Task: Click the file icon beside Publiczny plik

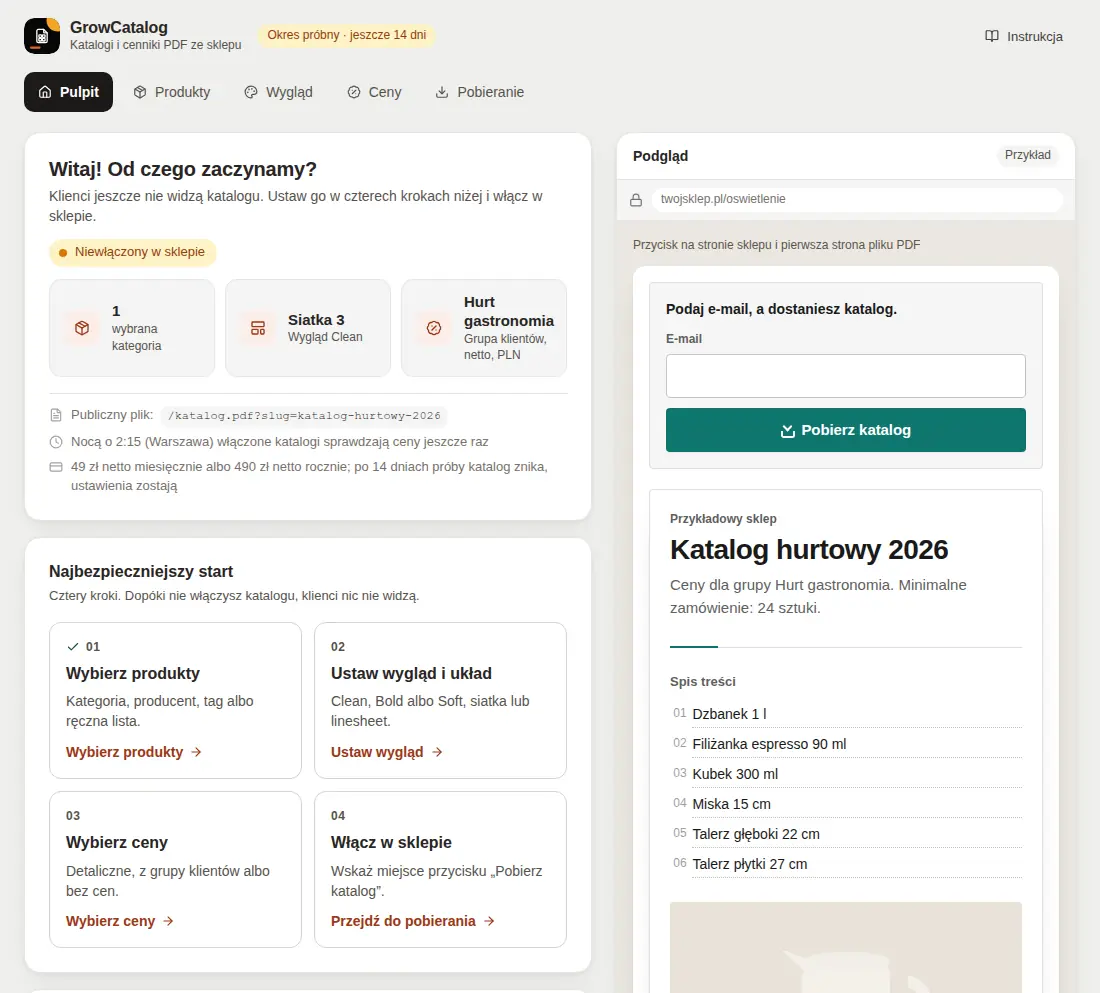Action: point(56,415)
